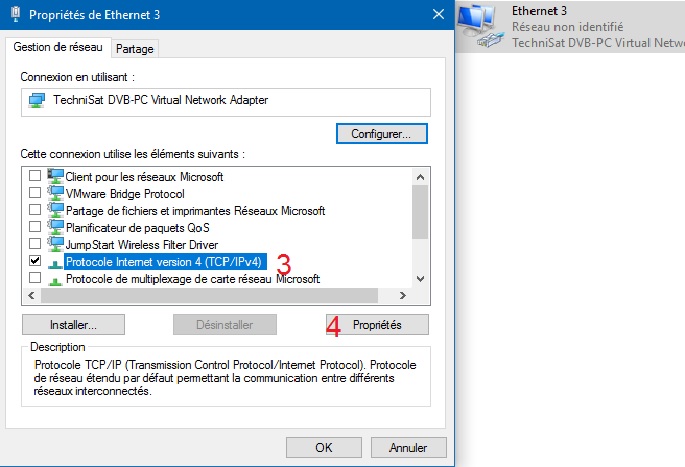Click the horizontal scroll right arrow
The image size is (685, 467).
click(x=403, y=296)
